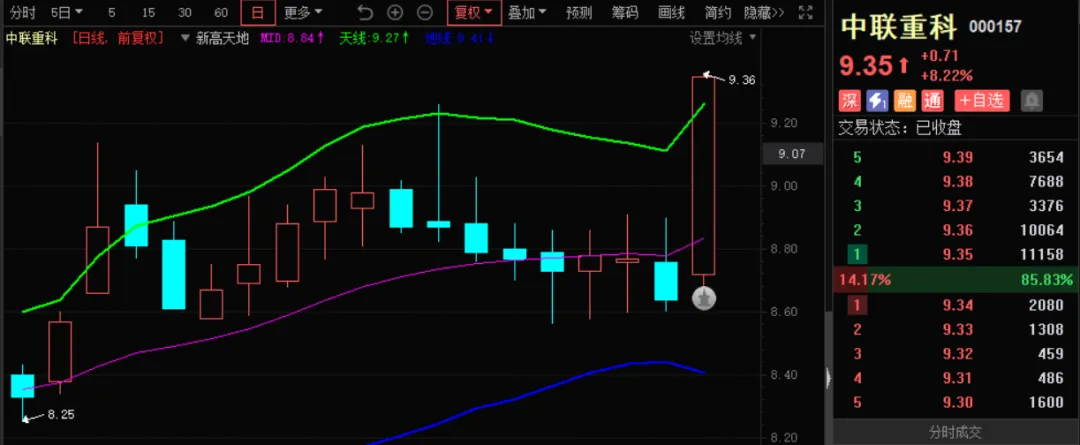
Task: Select the 60 minute period
Action: [x=221, y=12]
